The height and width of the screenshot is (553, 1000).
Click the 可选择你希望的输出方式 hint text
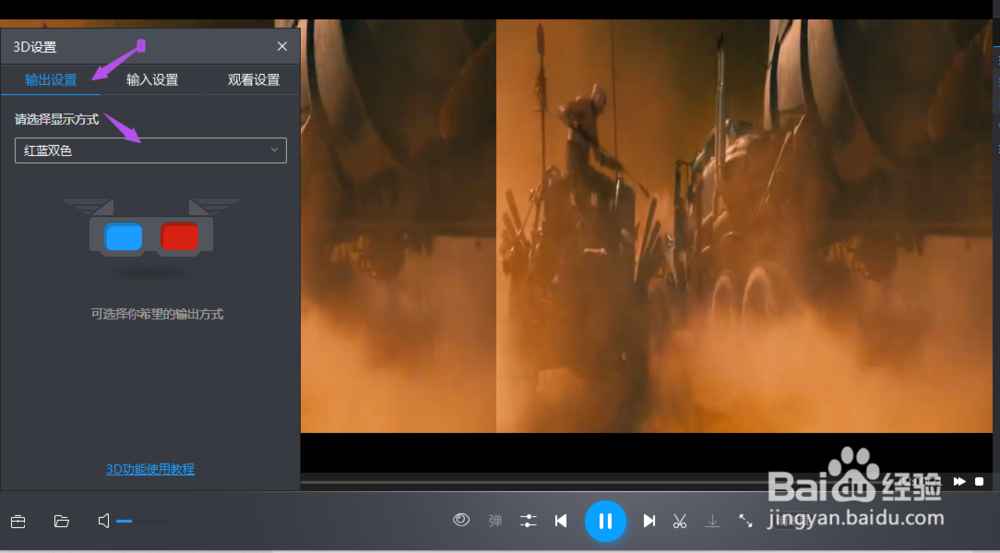157,314
